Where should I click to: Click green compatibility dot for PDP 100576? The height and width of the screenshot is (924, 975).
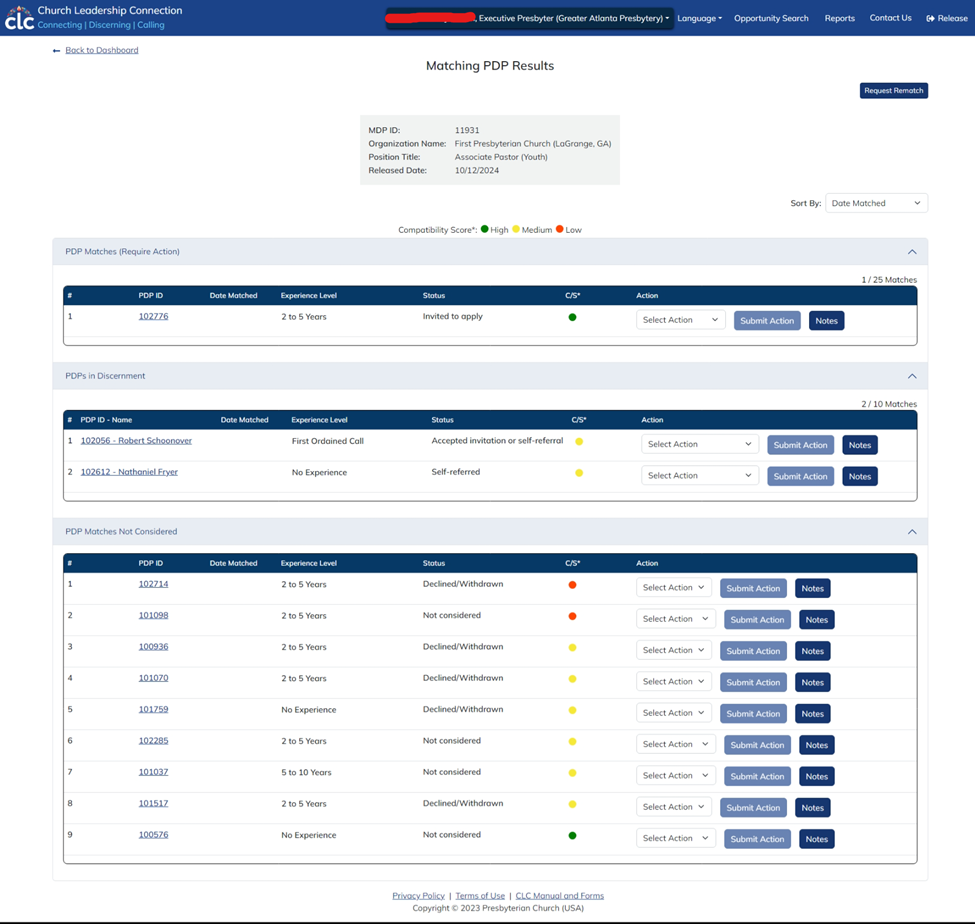click(572, 835)
